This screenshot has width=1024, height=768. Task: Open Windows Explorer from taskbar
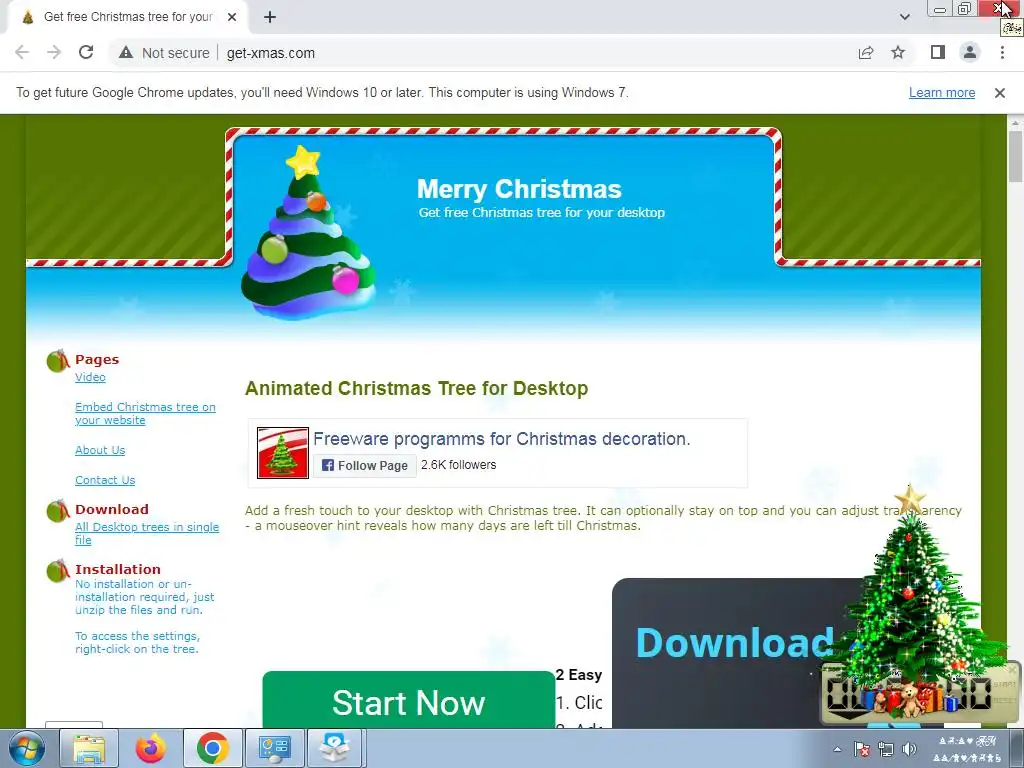coord(89,748)
